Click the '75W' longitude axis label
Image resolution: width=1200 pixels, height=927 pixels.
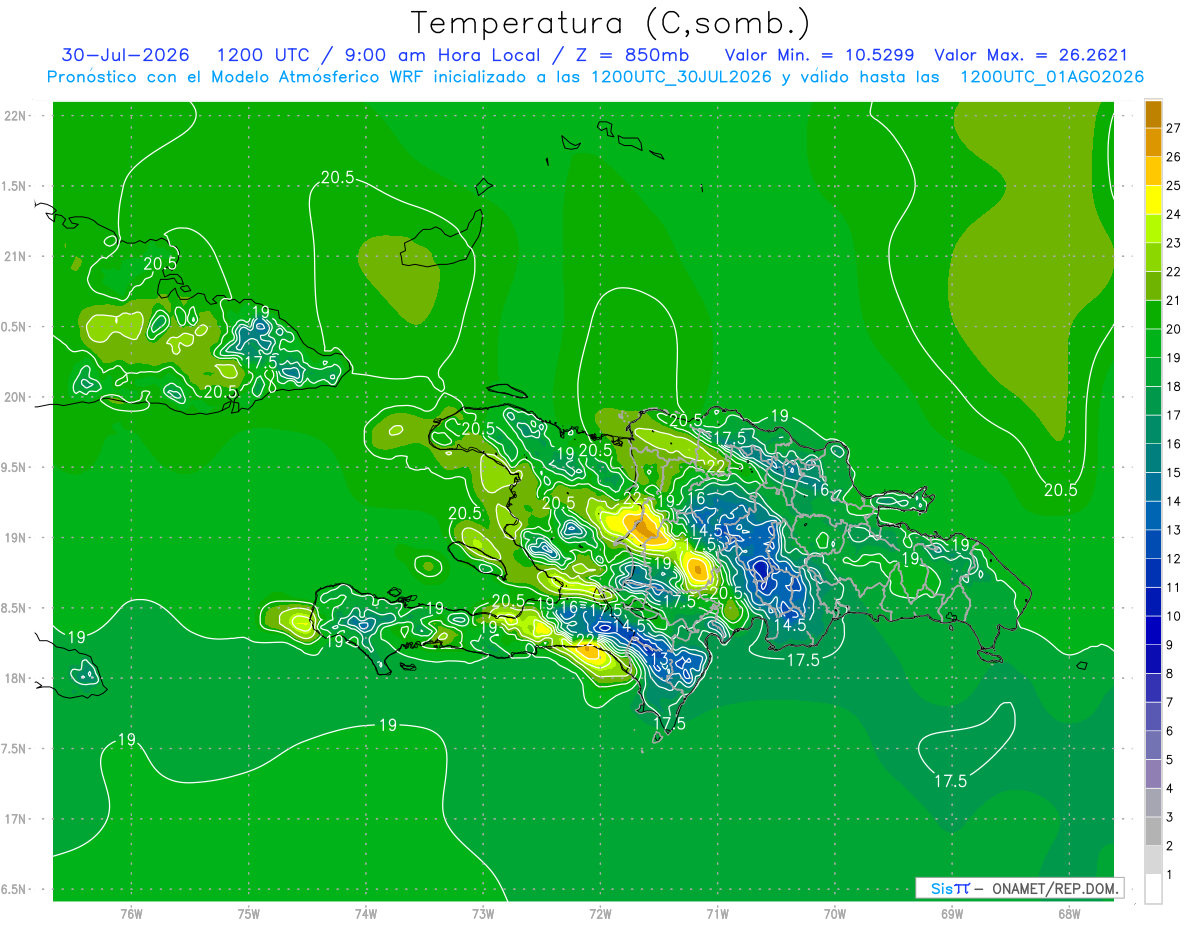click(x=249, y=914)
